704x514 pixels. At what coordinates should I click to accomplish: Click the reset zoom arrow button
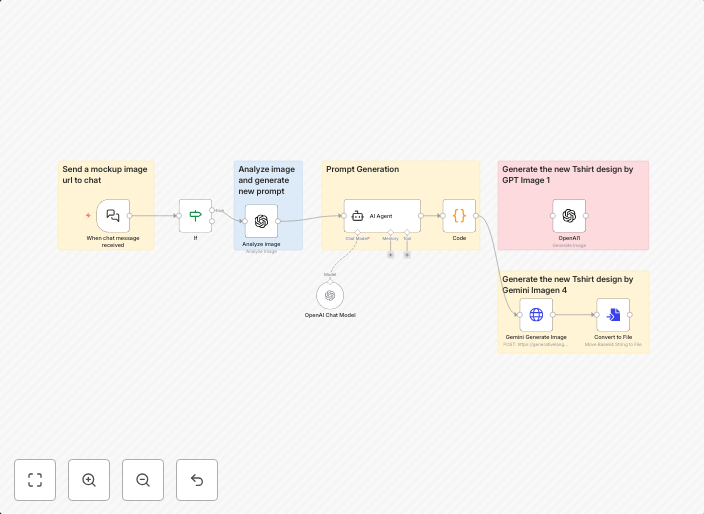(197, 480)
